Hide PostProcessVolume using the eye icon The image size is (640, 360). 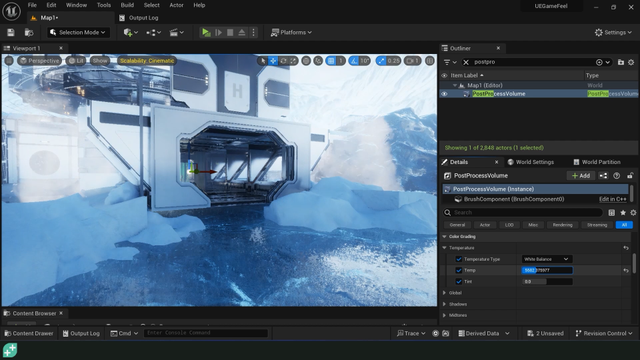tap(444, 94)
